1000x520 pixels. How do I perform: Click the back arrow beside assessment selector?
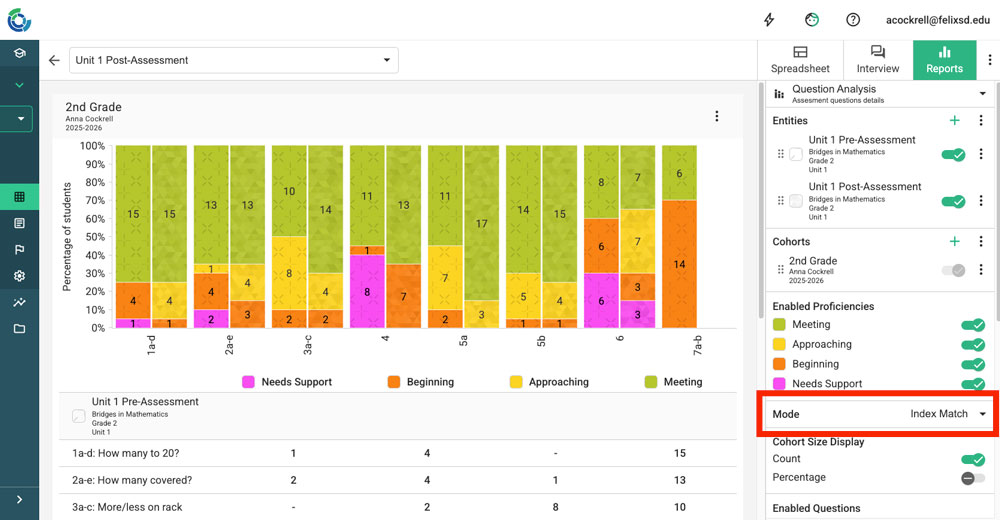54,60
